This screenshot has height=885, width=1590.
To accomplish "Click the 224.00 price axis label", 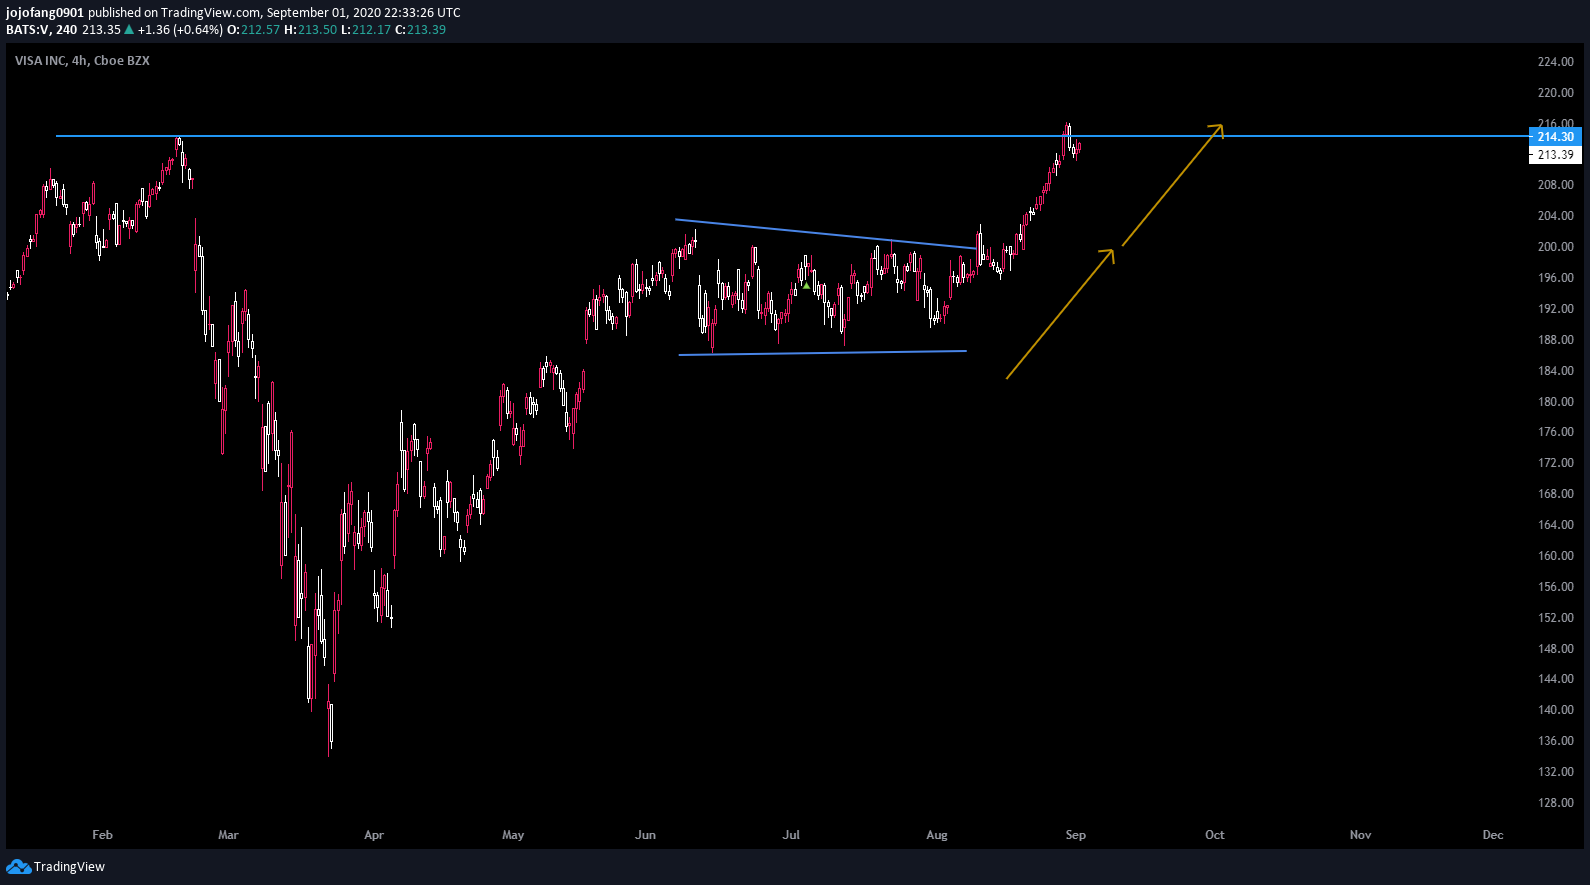I will click(x=1555, y=62).
